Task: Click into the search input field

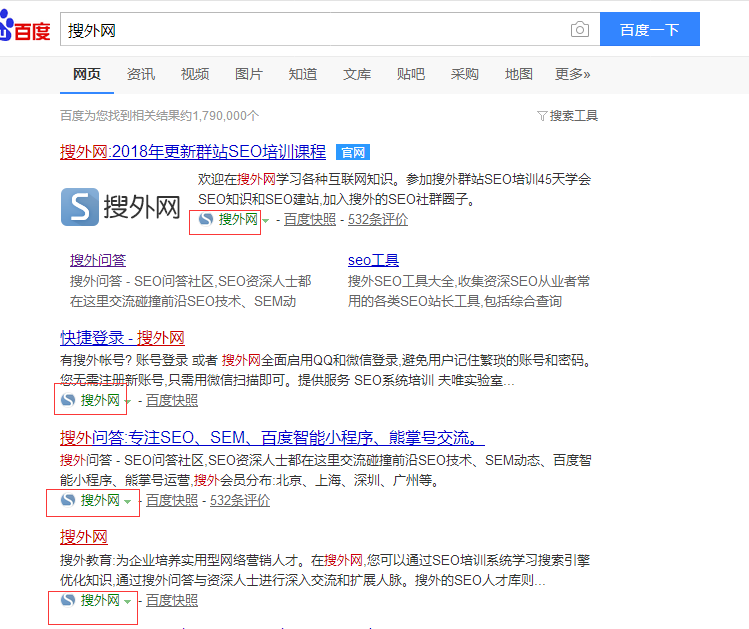Action: (310, 30)
